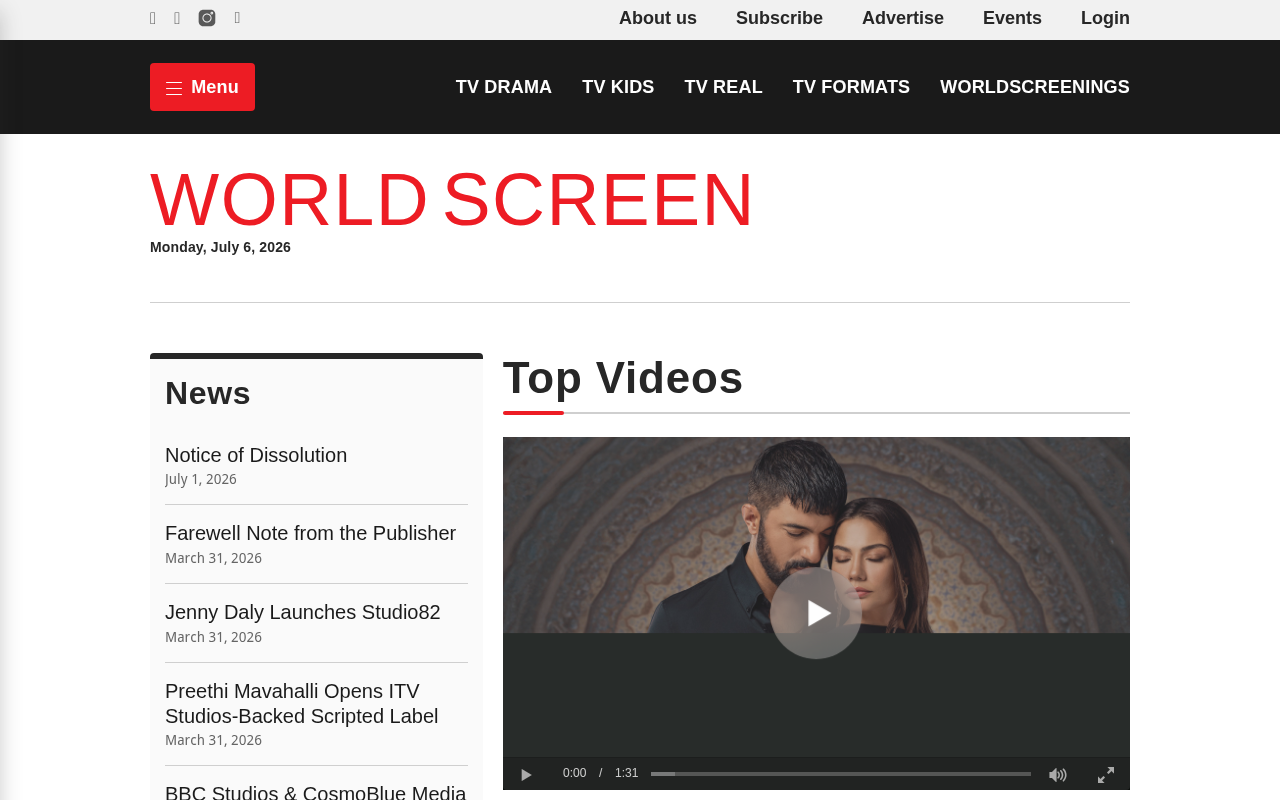
Task: Click the Top Videos heading
Action: [x=623, y=378]
